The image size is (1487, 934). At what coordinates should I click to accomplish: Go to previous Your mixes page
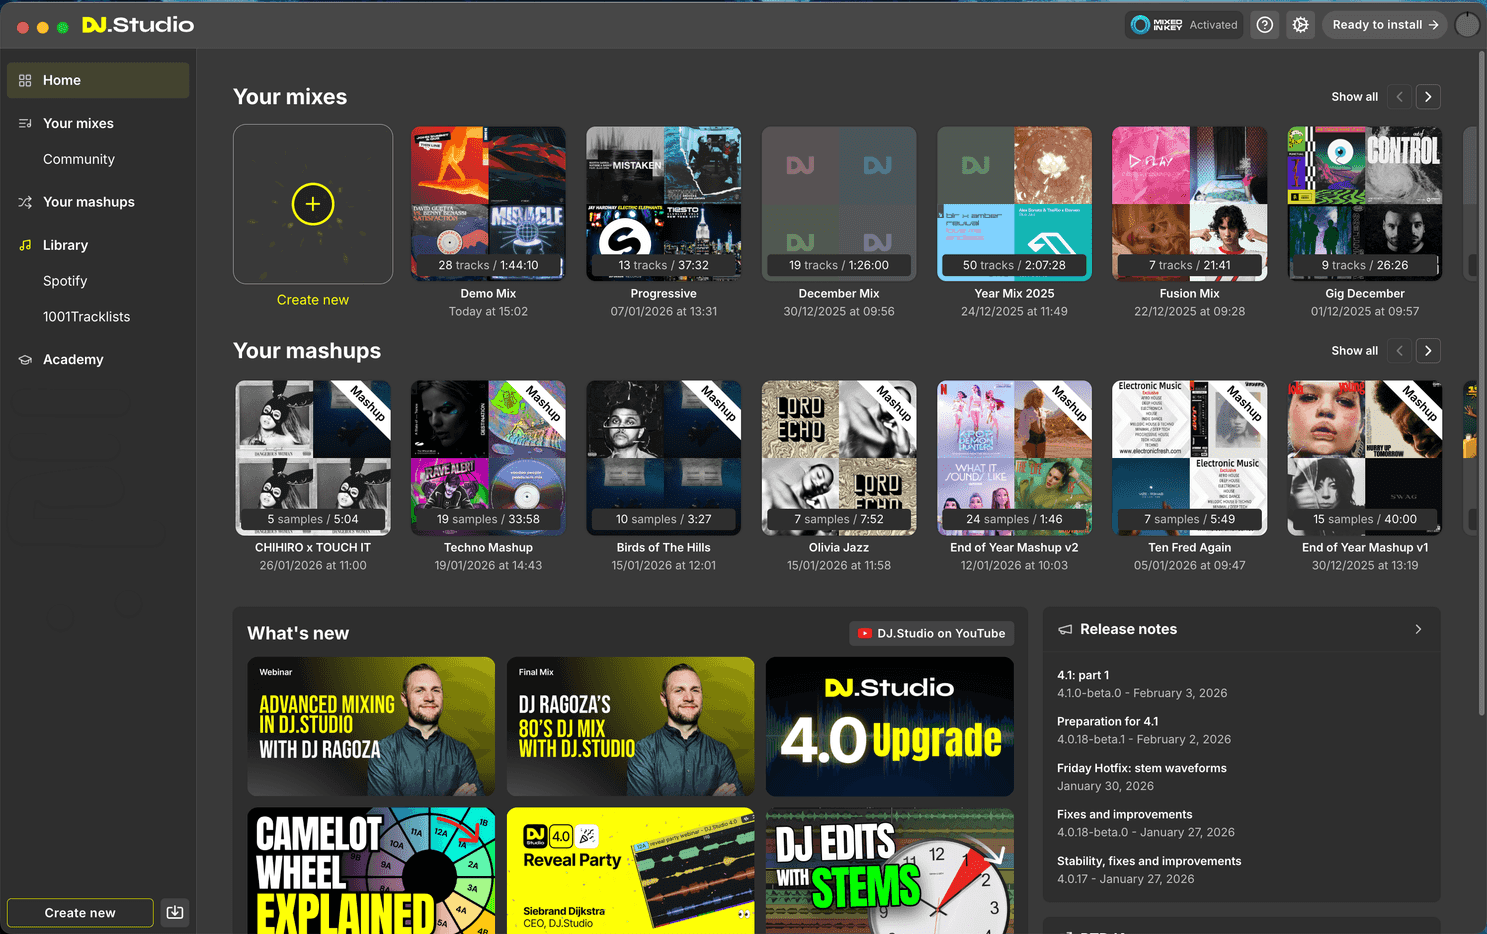1399,97
